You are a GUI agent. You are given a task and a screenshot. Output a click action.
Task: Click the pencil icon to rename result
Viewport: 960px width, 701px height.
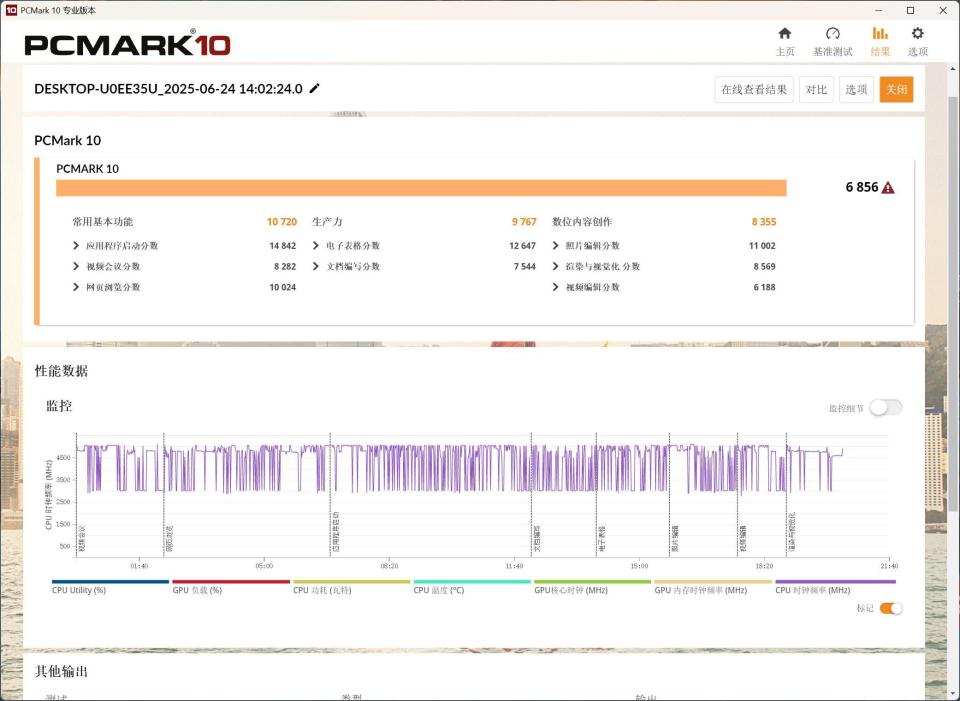pyautogui.click(x=315, y=88)
